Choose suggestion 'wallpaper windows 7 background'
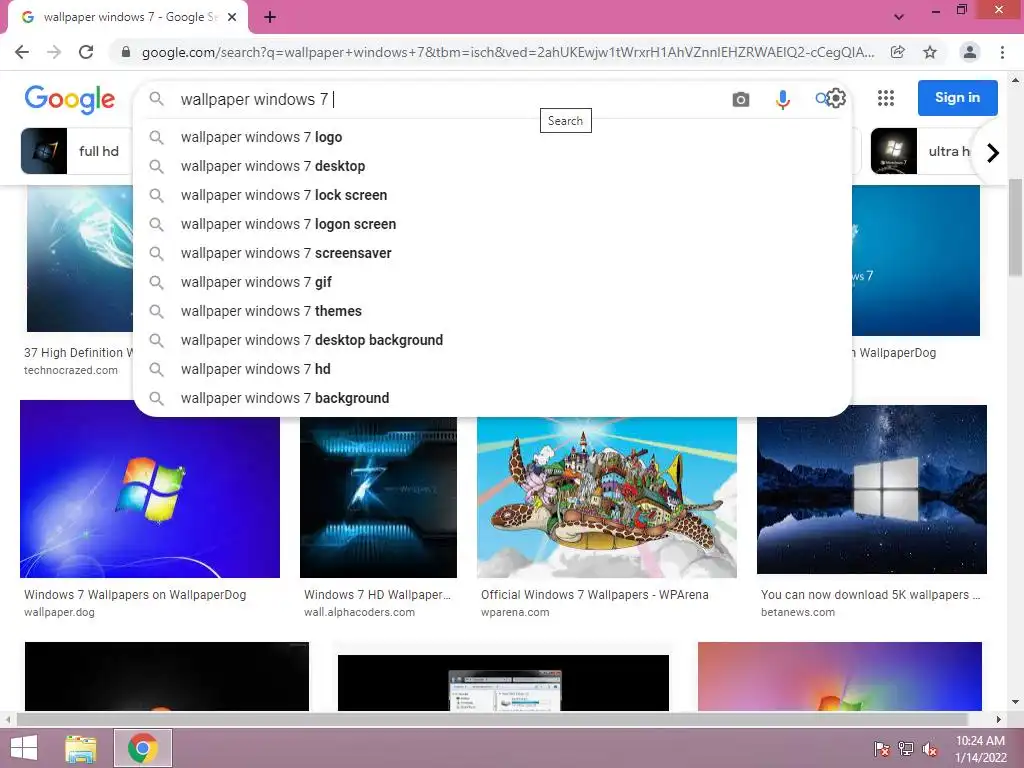Viewport: 1024px width, 768px height. pyautogui.click(x=492, y=398)
